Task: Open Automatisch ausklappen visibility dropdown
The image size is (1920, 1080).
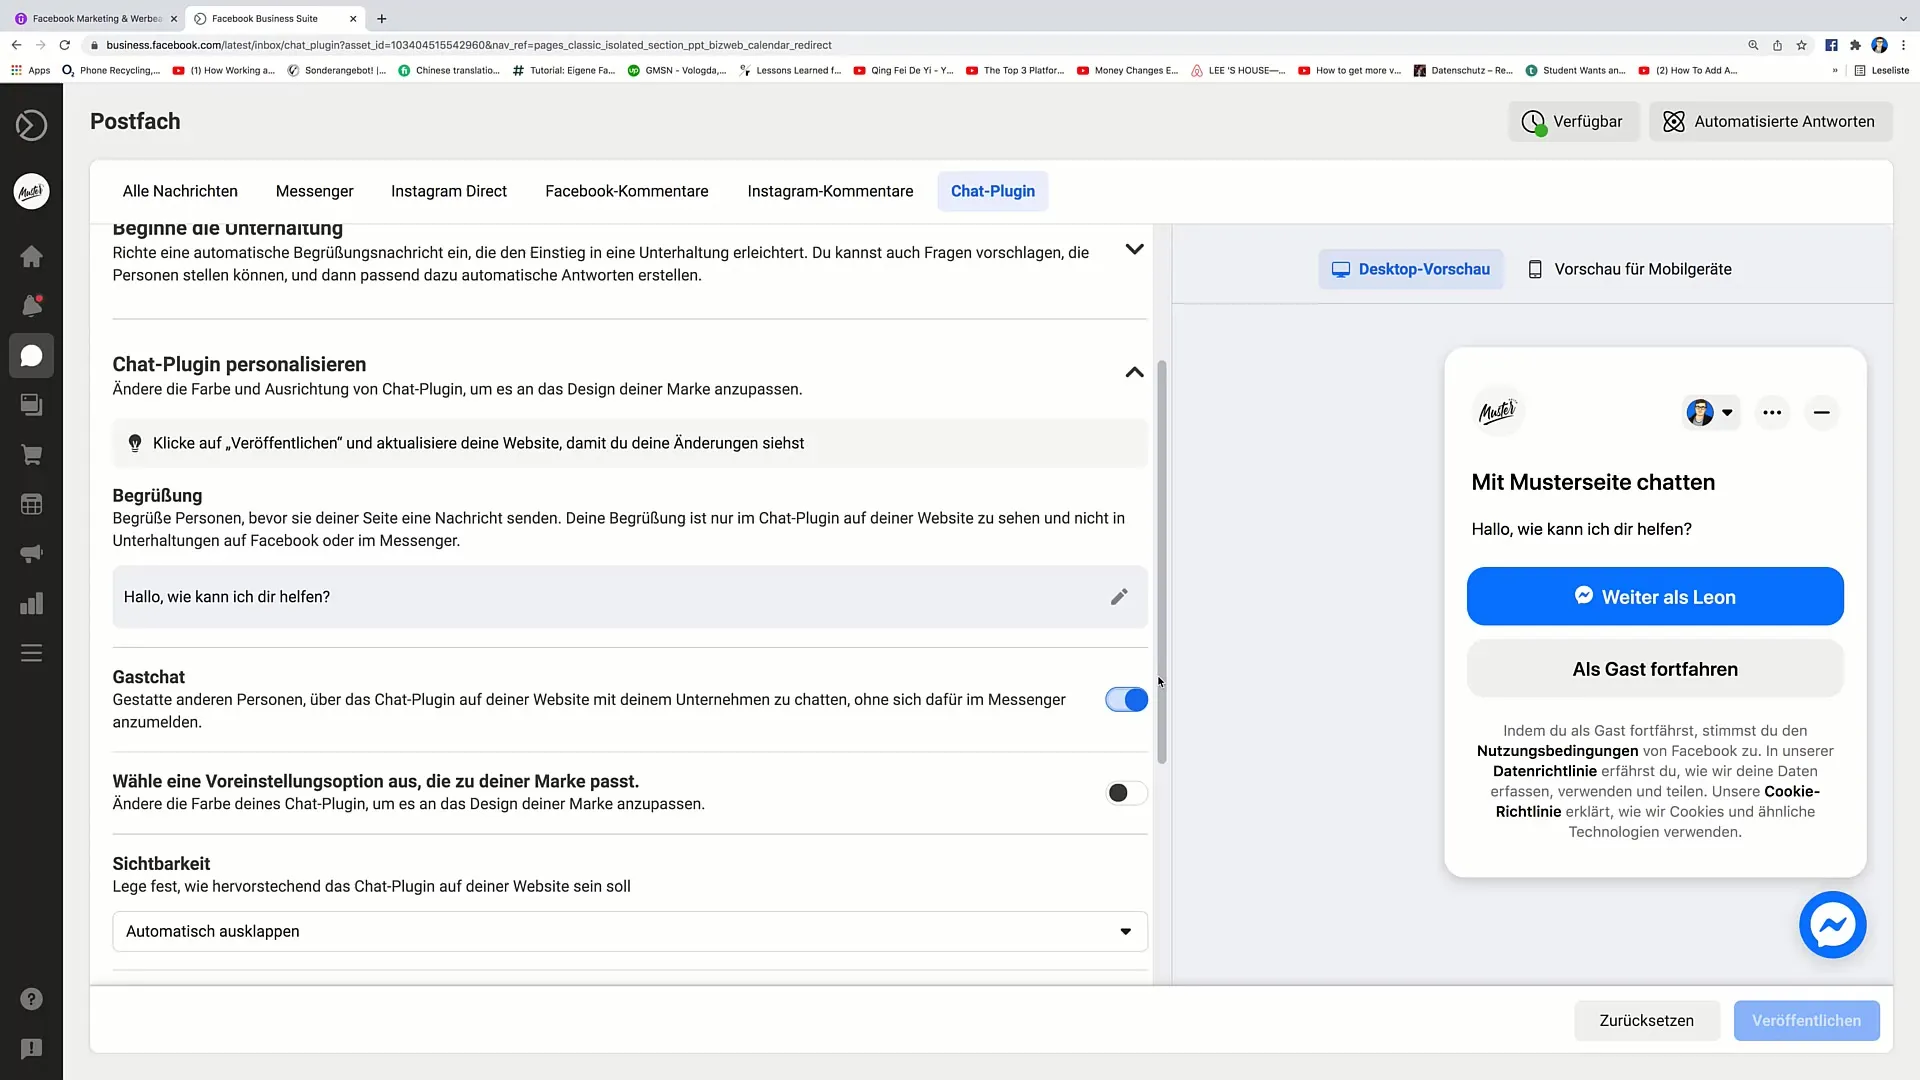Action: click(630, 931)
